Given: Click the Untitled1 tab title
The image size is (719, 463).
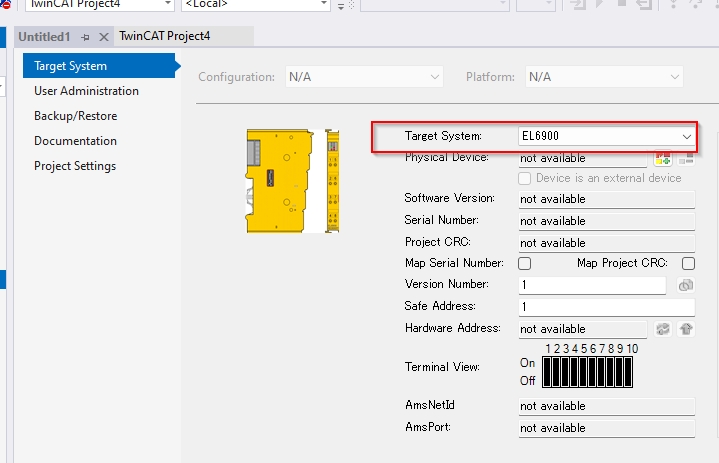Looking at the screenshot, I should [x=44, y=37].
